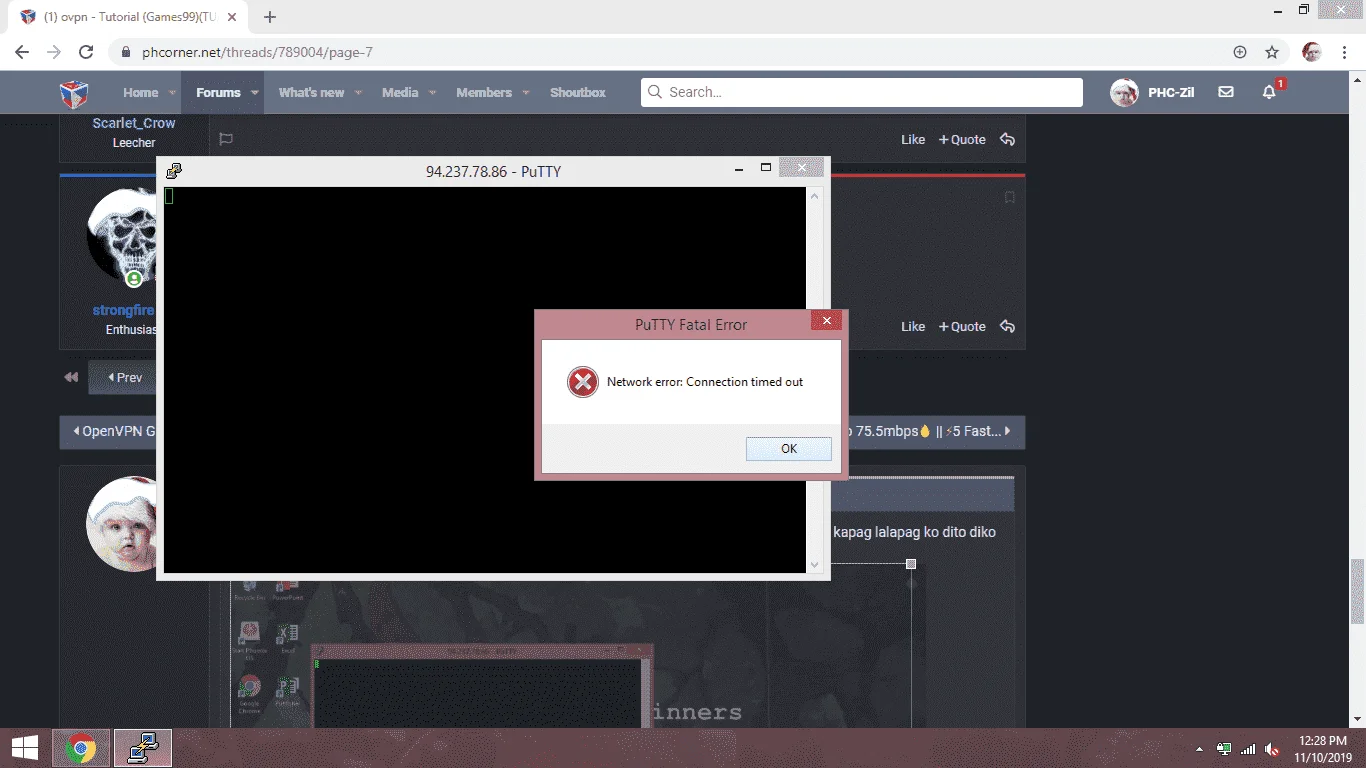The height and width of the screenshot is (768, 1366).
Task: Click the page vertical scrollbar thumb
Action: click(x=1357, y=590)
